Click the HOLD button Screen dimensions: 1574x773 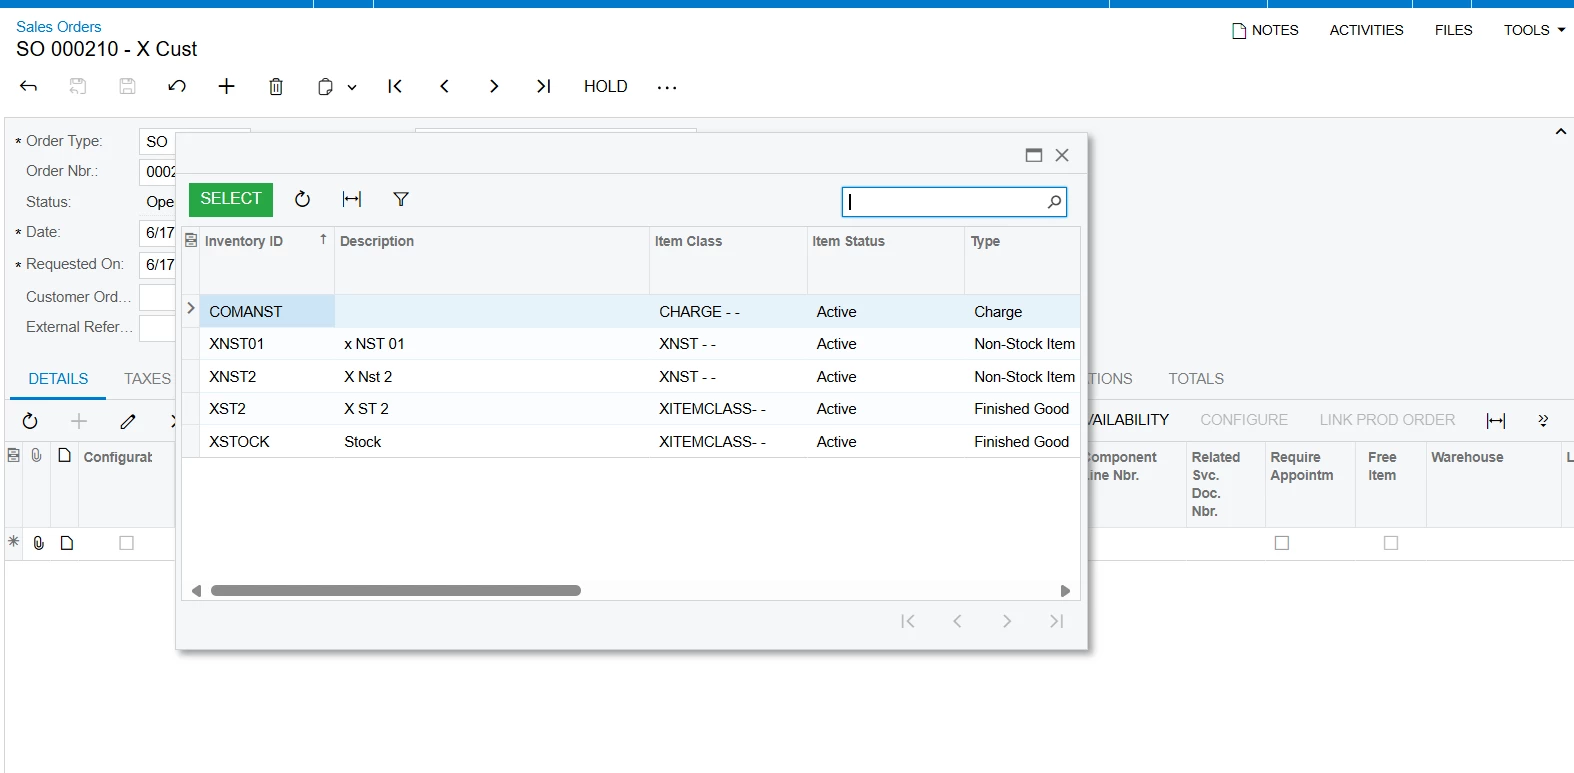click(606, 86)
